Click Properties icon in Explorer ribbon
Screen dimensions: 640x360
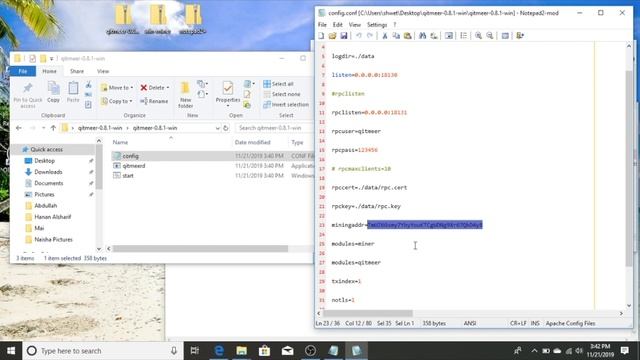228,88
